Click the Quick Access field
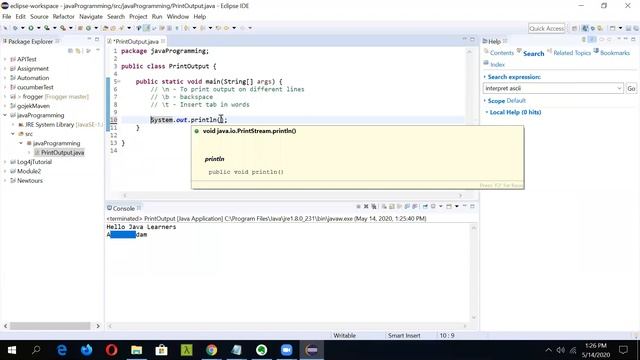 point(547,28)
